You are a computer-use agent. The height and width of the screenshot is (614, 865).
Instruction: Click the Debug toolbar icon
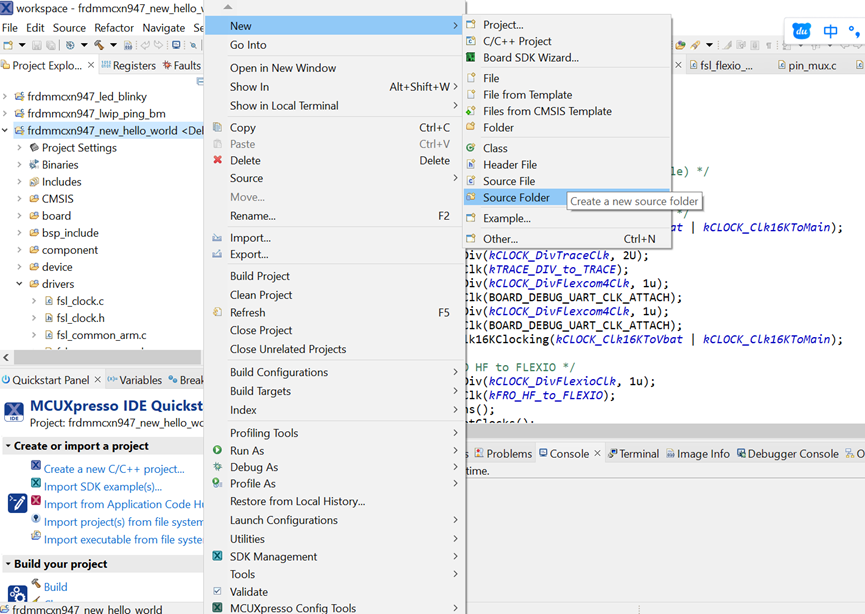tap(70, 45)
